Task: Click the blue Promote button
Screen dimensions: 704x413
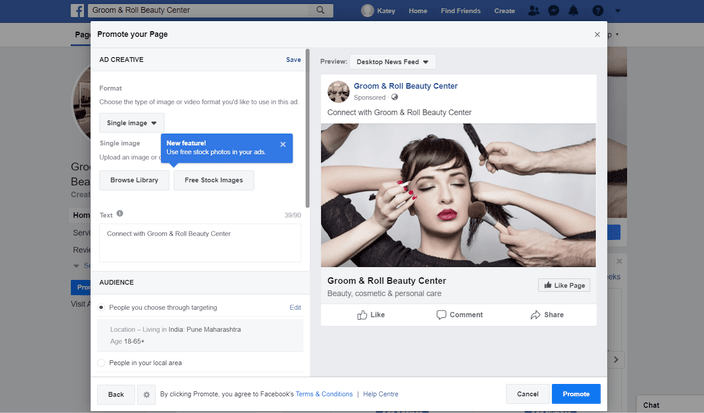Action: [x=576, y=394]
